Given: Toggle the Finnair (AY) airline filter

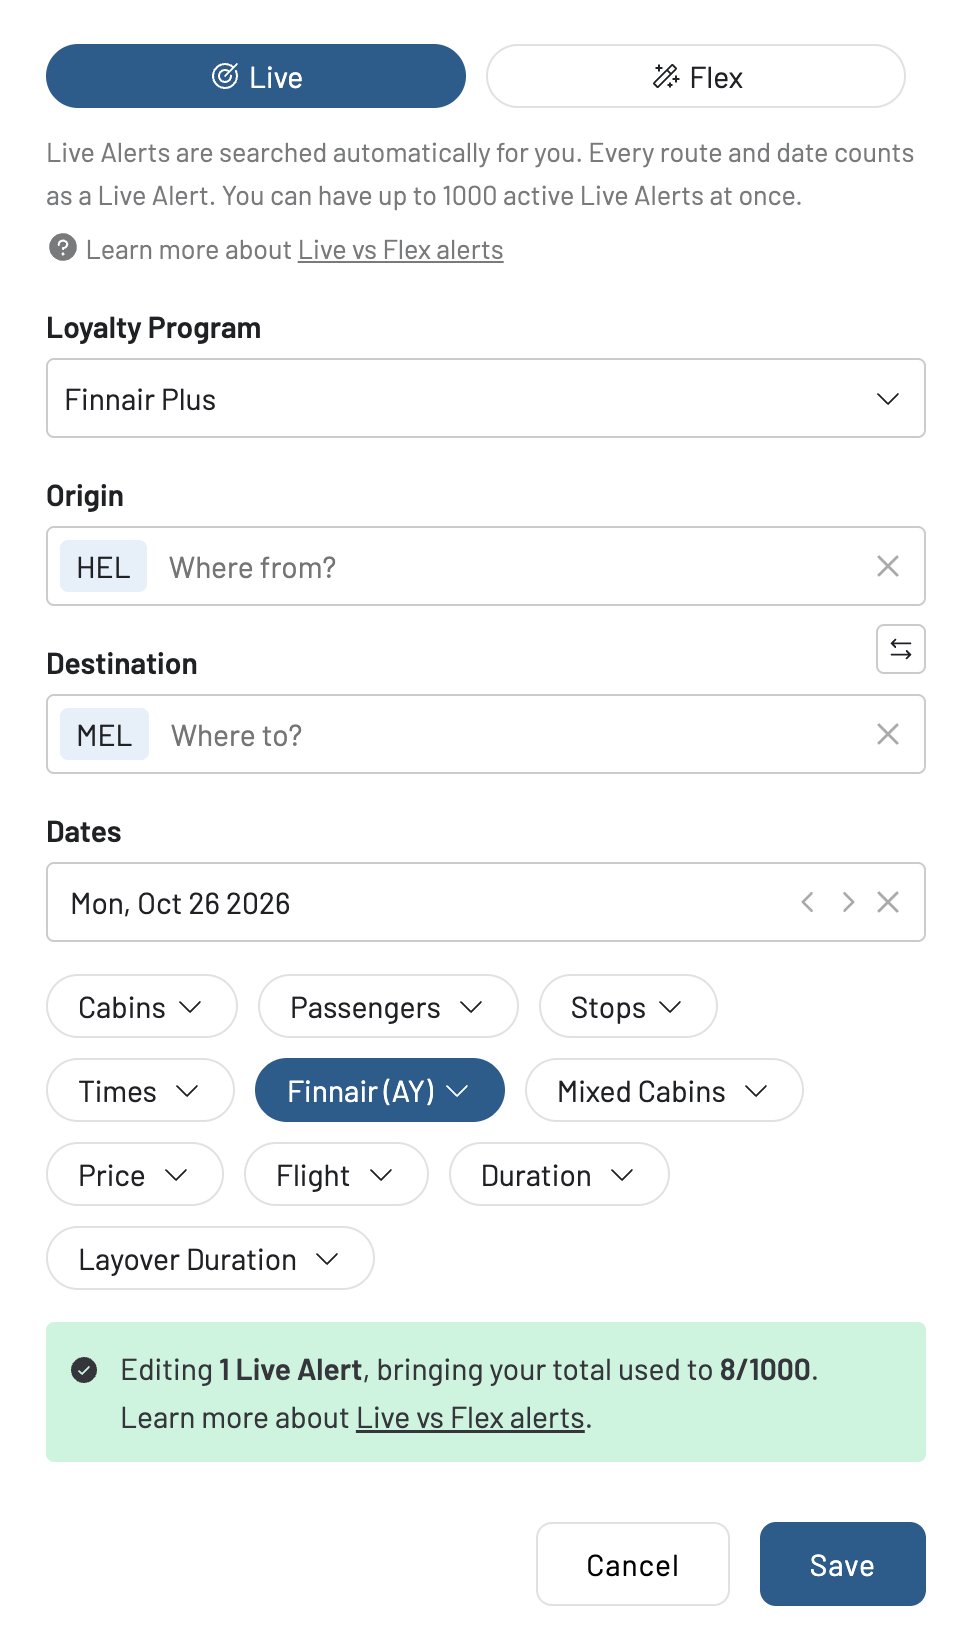Looking at the screenshot, I should click(x=380, y=1090).
